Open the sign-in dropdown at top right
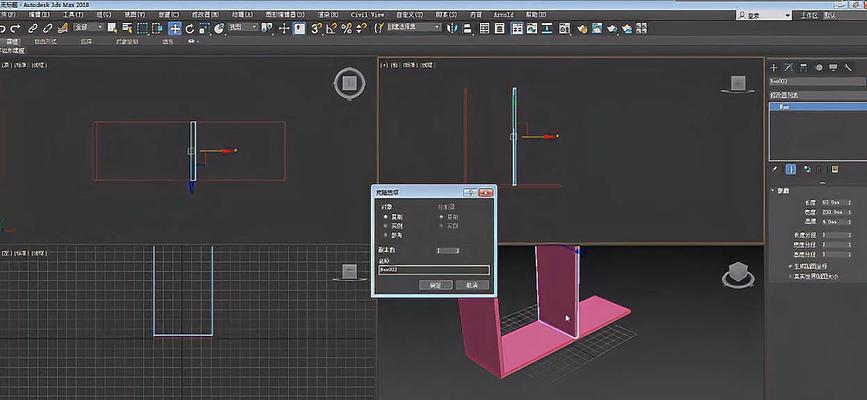Image resolution: width=867 pixels, height=400 pixels. pos(765,16)
